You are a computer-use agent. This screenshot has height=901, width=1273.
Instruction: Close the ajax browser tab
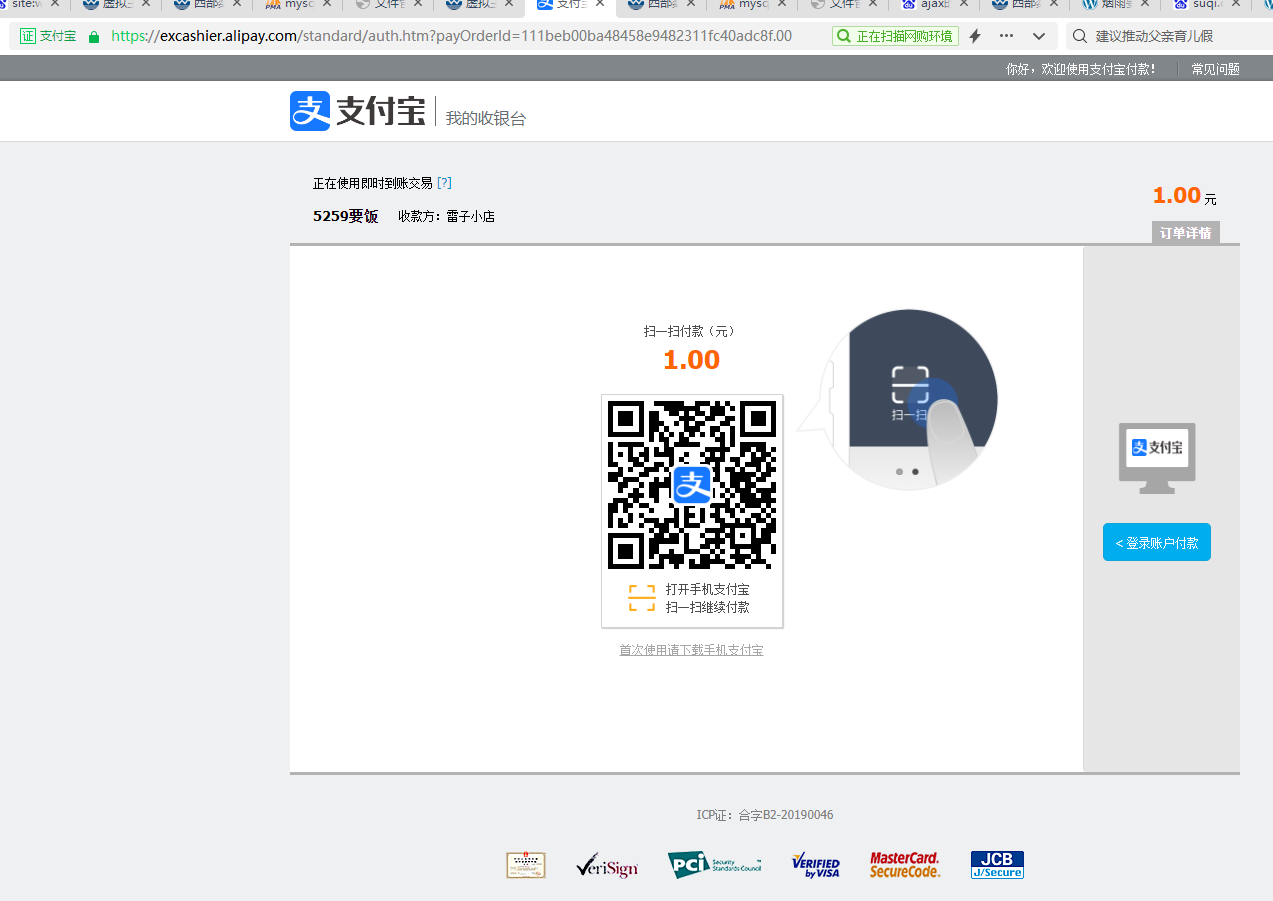click(x=964, y=4)
